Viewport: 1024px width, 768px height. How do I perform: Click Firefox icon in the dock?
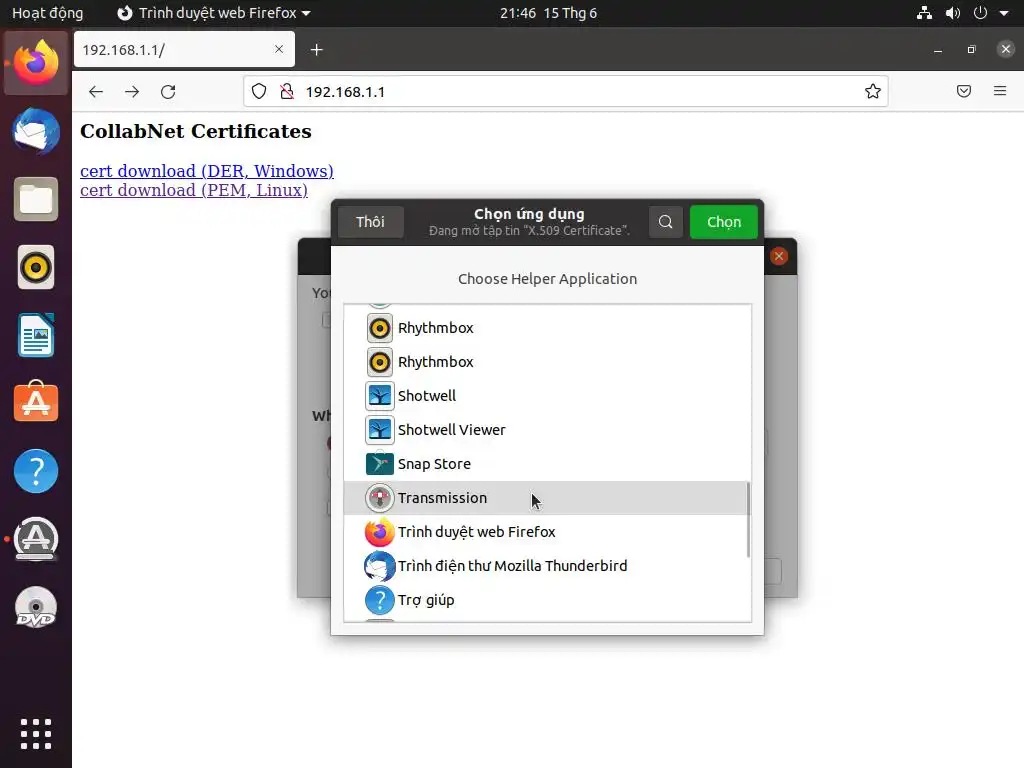pos(36,63)
